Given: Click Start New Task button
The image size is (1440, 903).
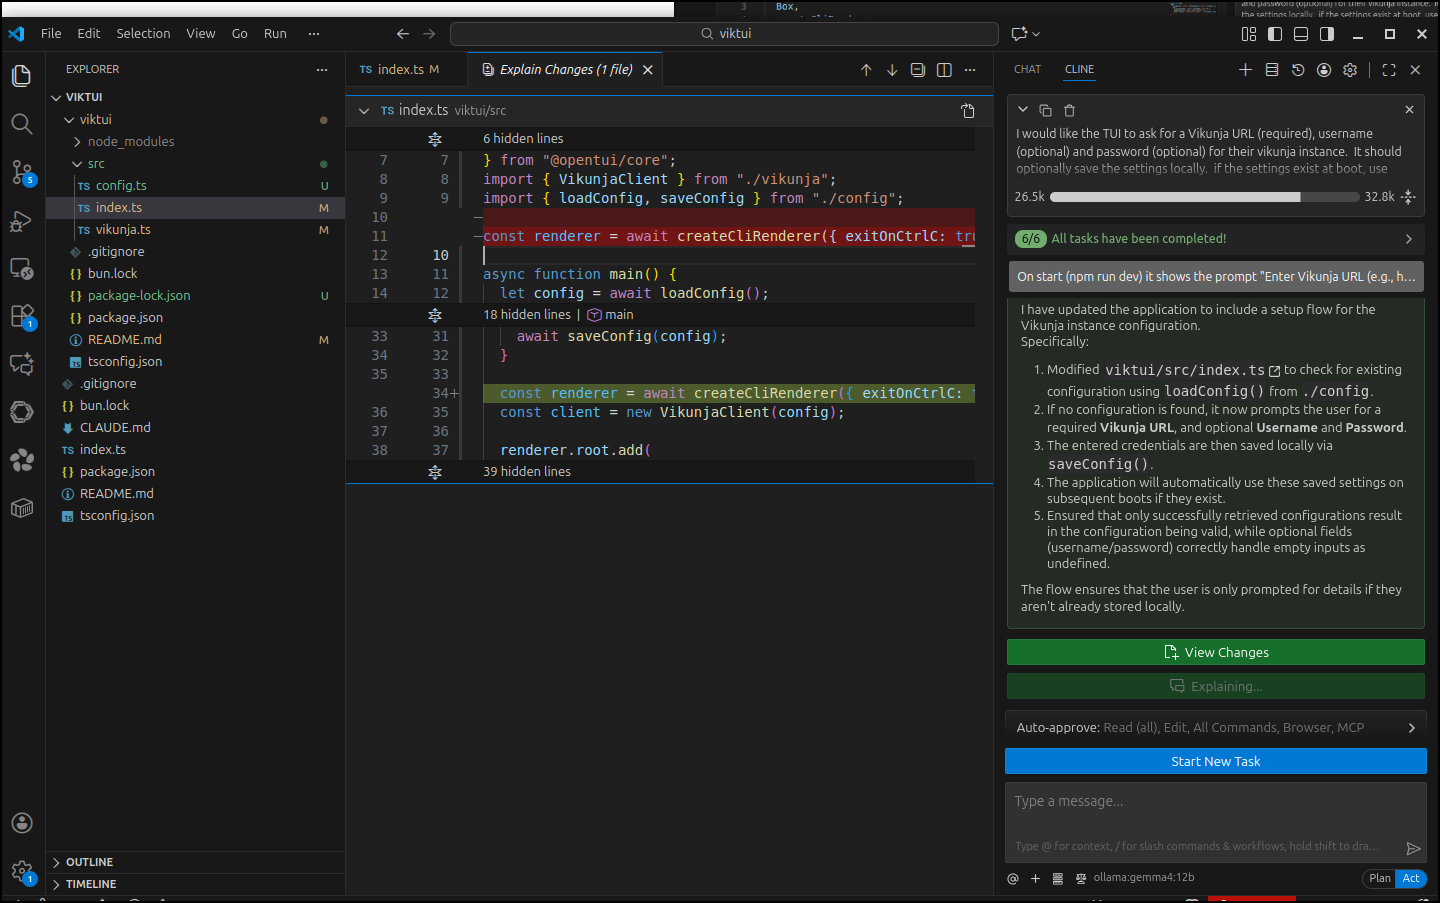Looking at the screenshot, I should (1216, 762).
